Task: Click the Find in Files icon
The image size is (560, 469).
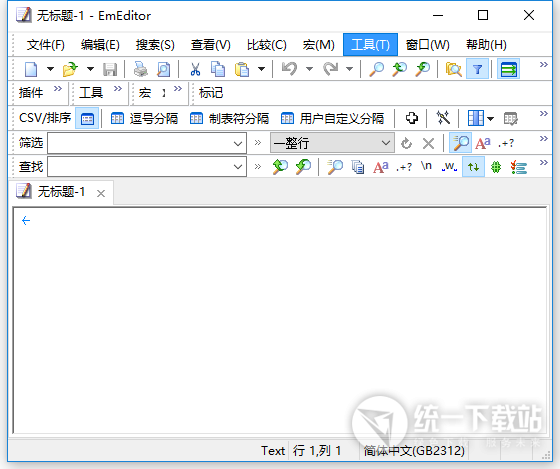Action: pyautogui.click(x=454, y=69)
